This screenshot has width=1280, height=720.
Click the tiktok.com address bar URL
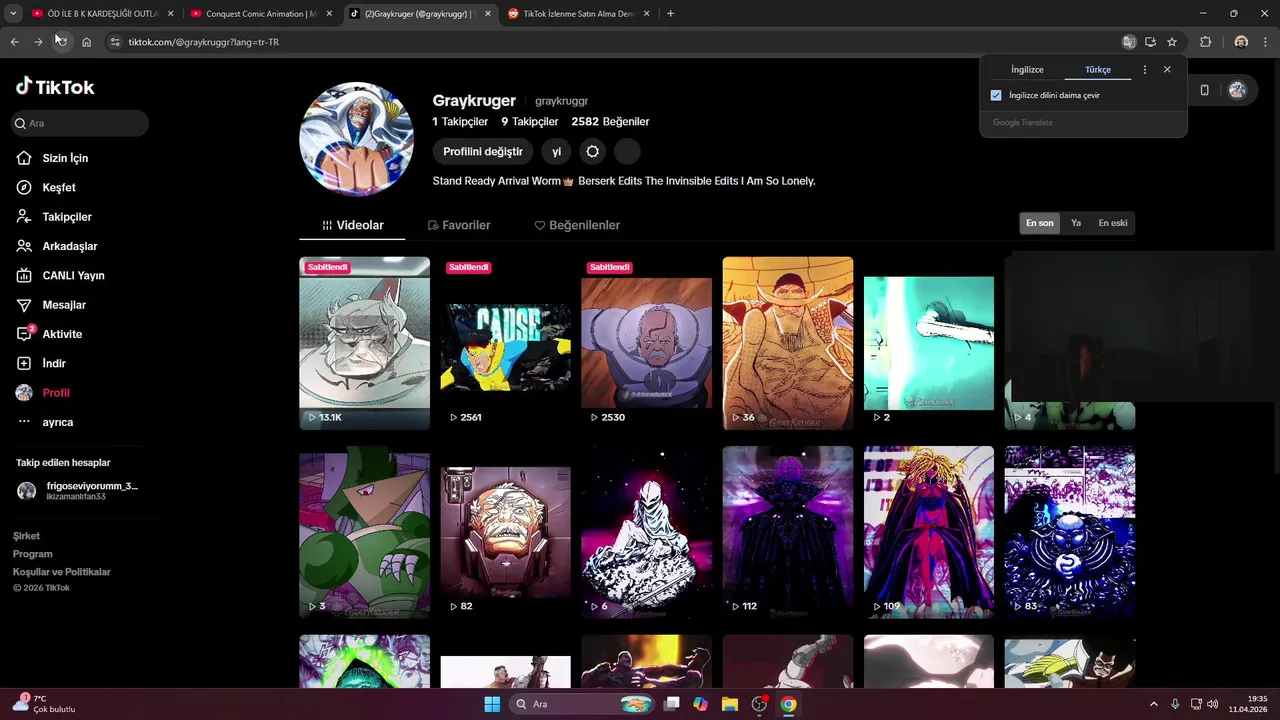point(203,42)
